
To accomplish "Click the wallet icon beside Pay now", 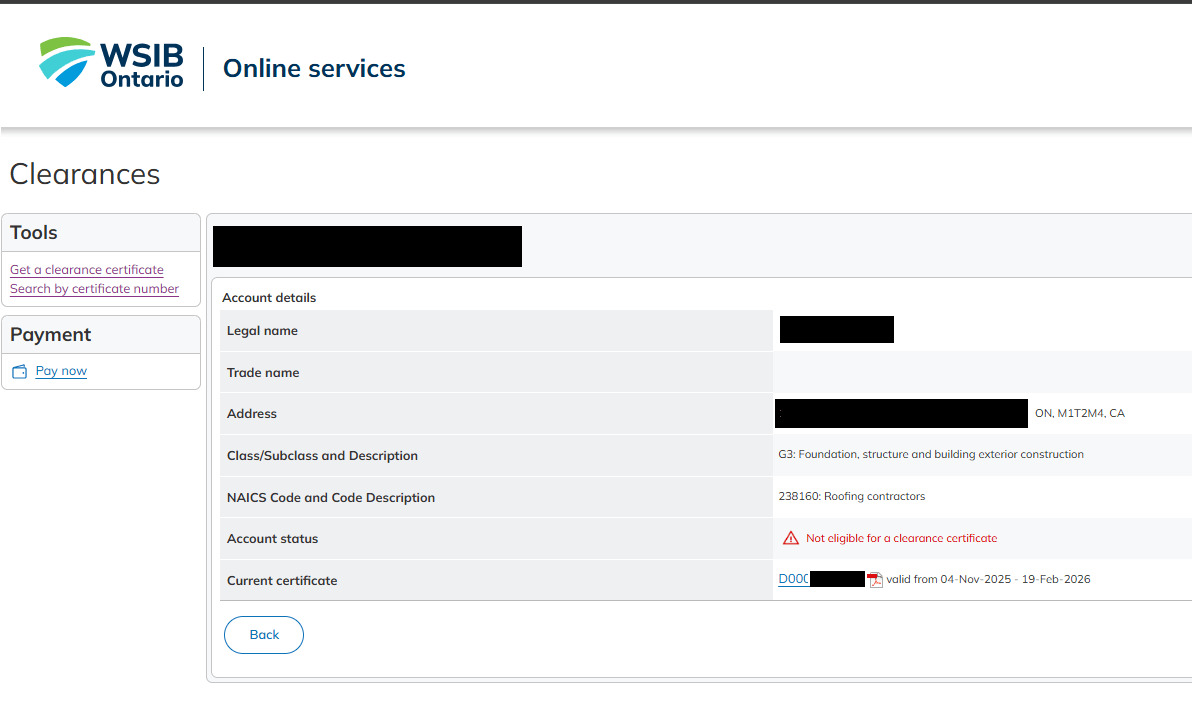I will click(x=20, y=372).
